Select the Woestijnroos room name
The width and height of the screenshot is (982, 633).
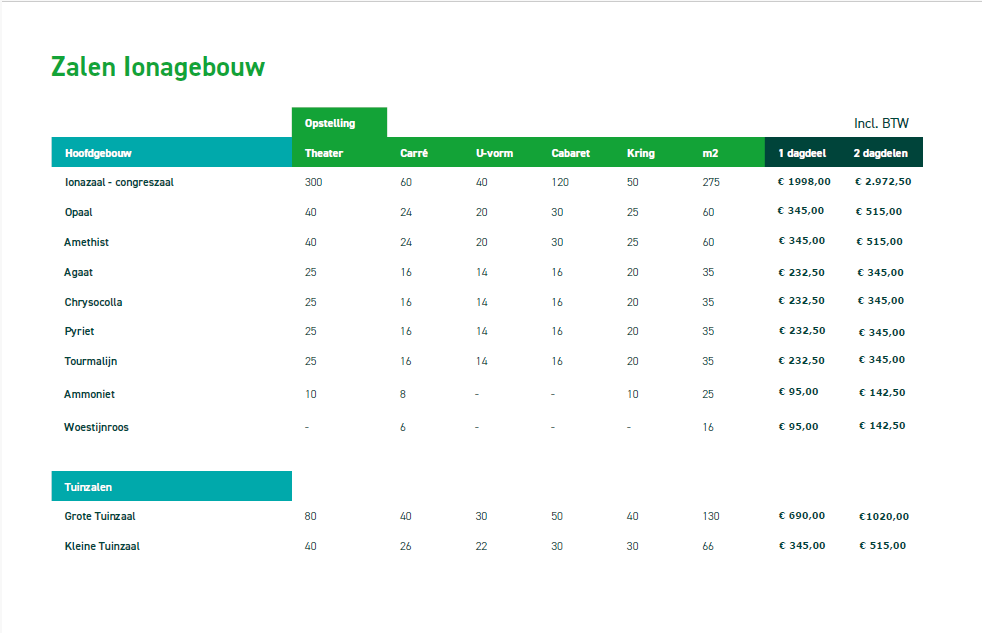click(96, 427)
